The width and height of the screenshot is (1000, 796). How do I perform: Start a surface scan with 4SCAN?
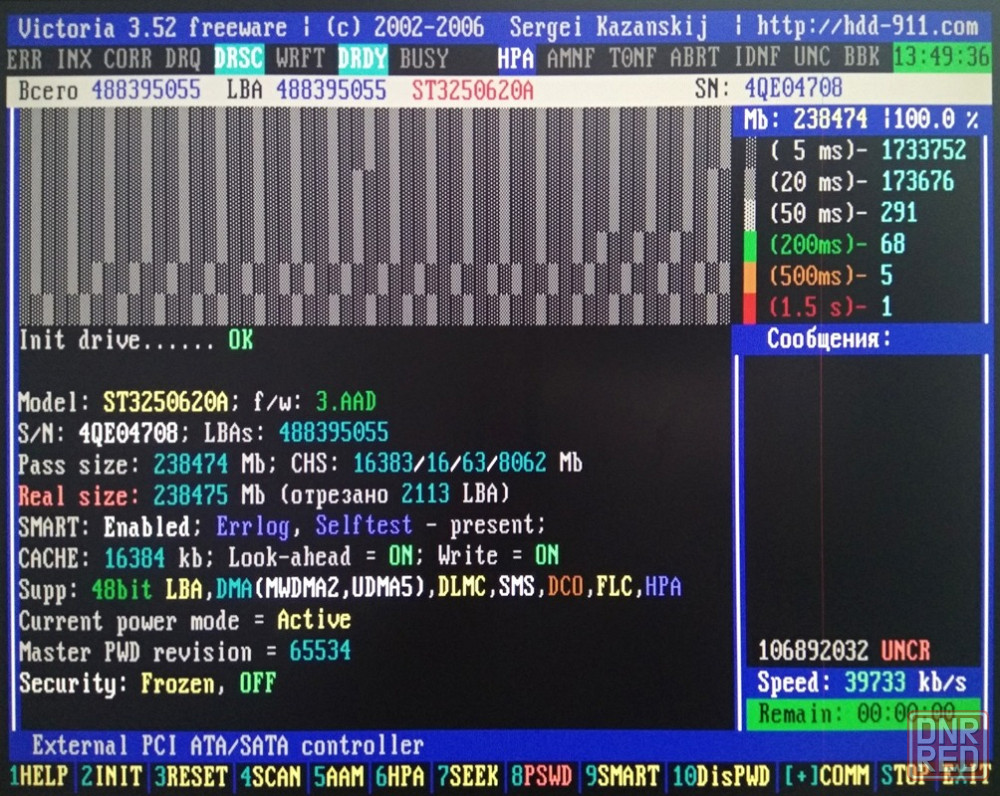[270, 776]
